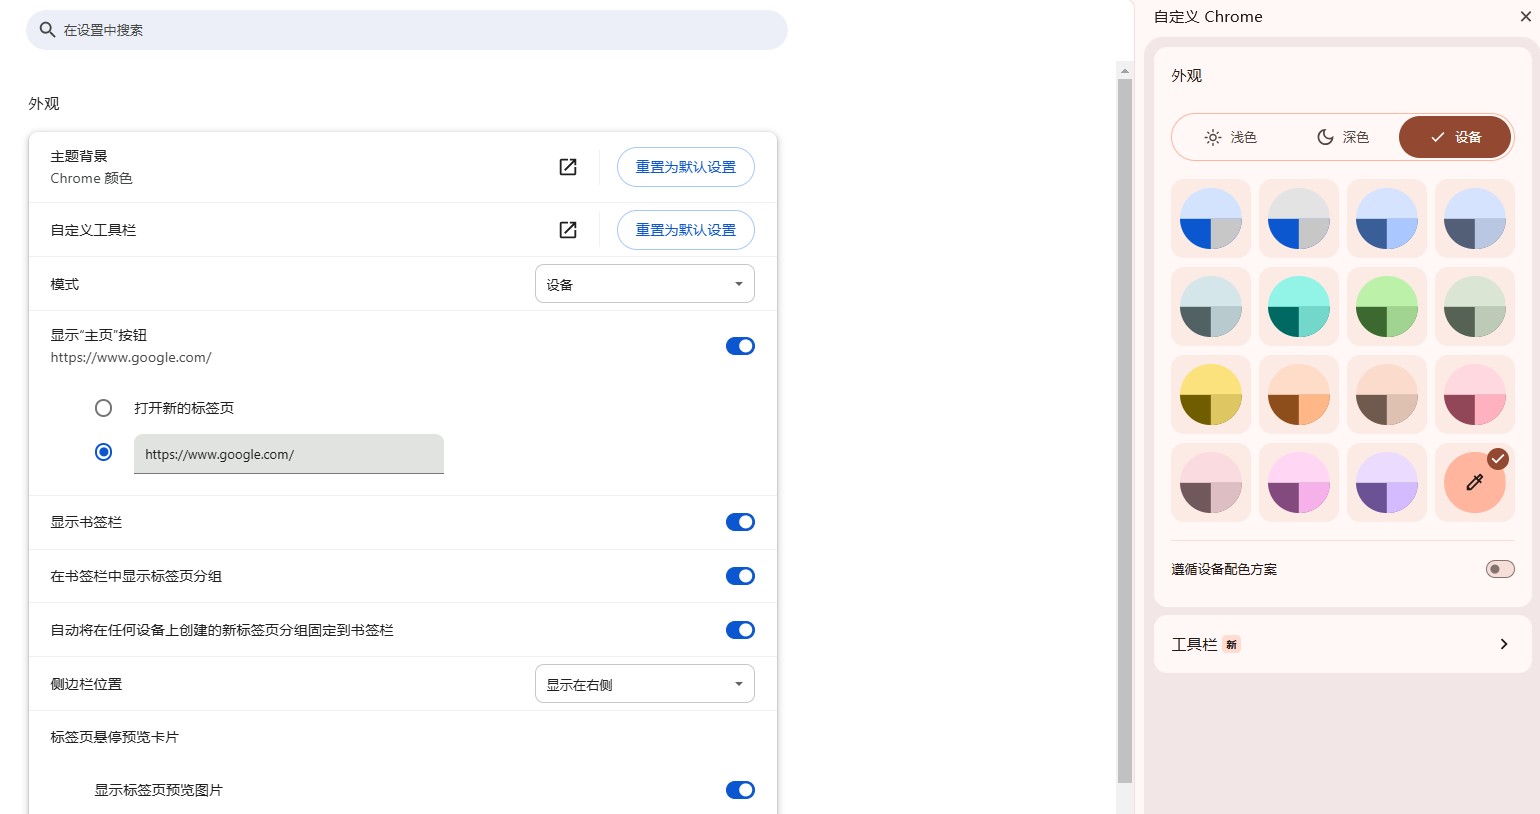Choose the aqua teal swatch
The image size is (1540, 814).
pos(1299,307)
